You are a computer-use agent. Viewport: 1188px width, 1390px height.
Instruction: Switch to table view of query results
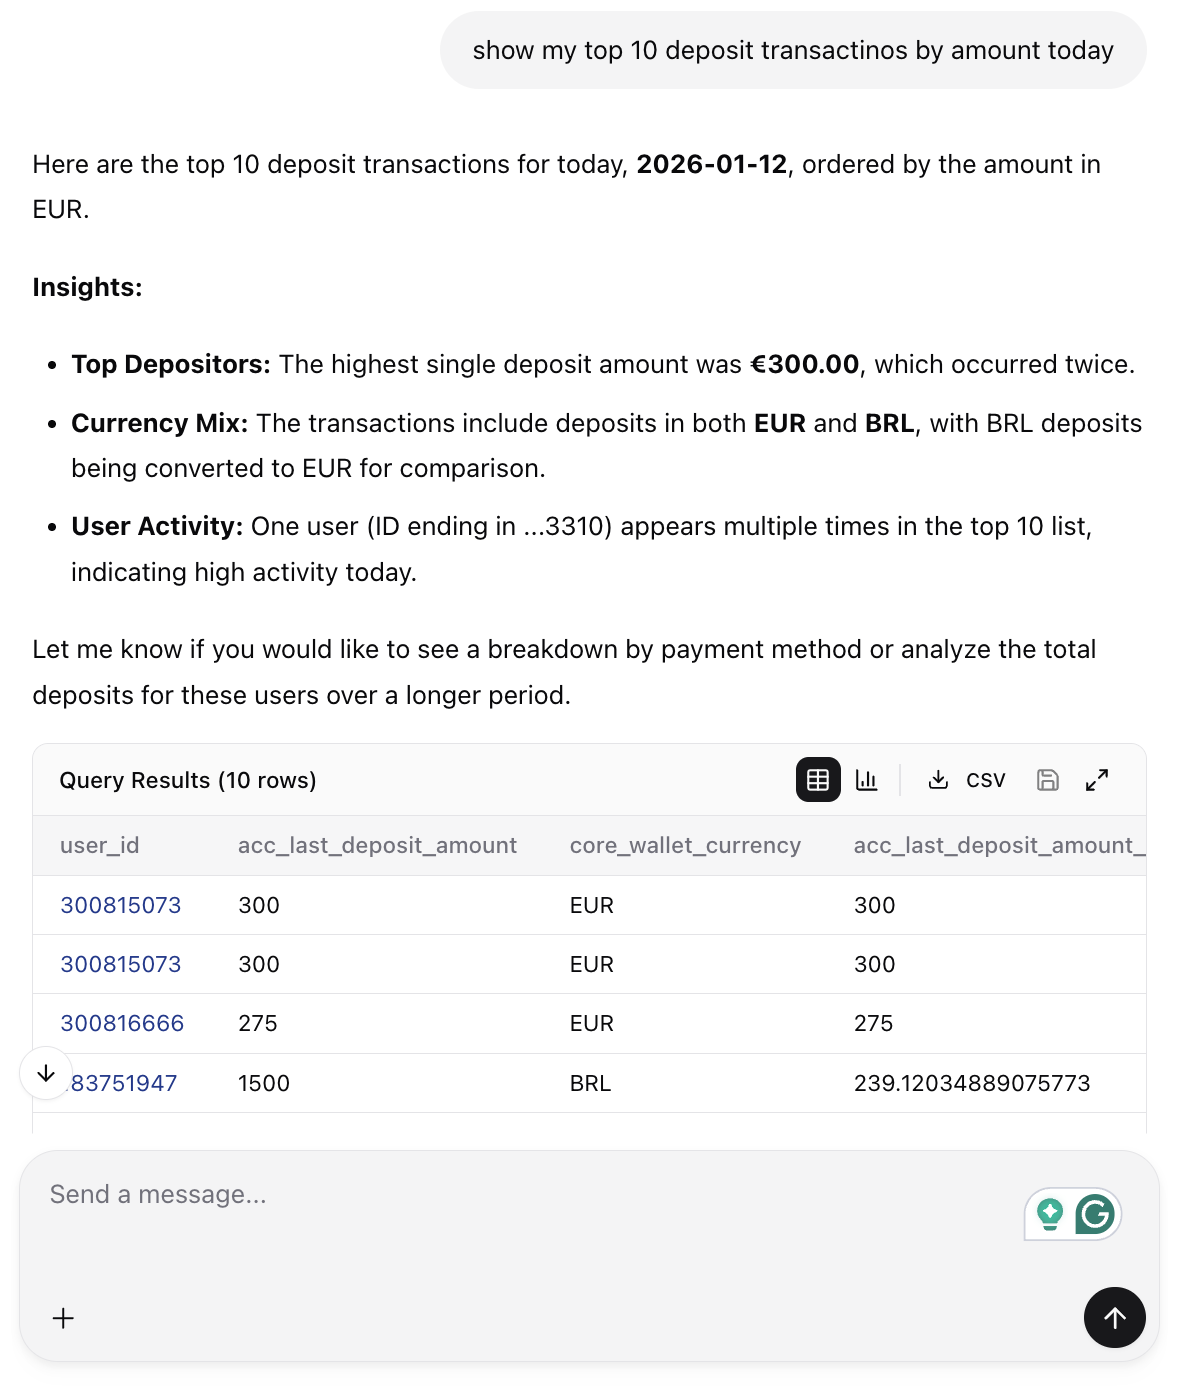(817, 780)
